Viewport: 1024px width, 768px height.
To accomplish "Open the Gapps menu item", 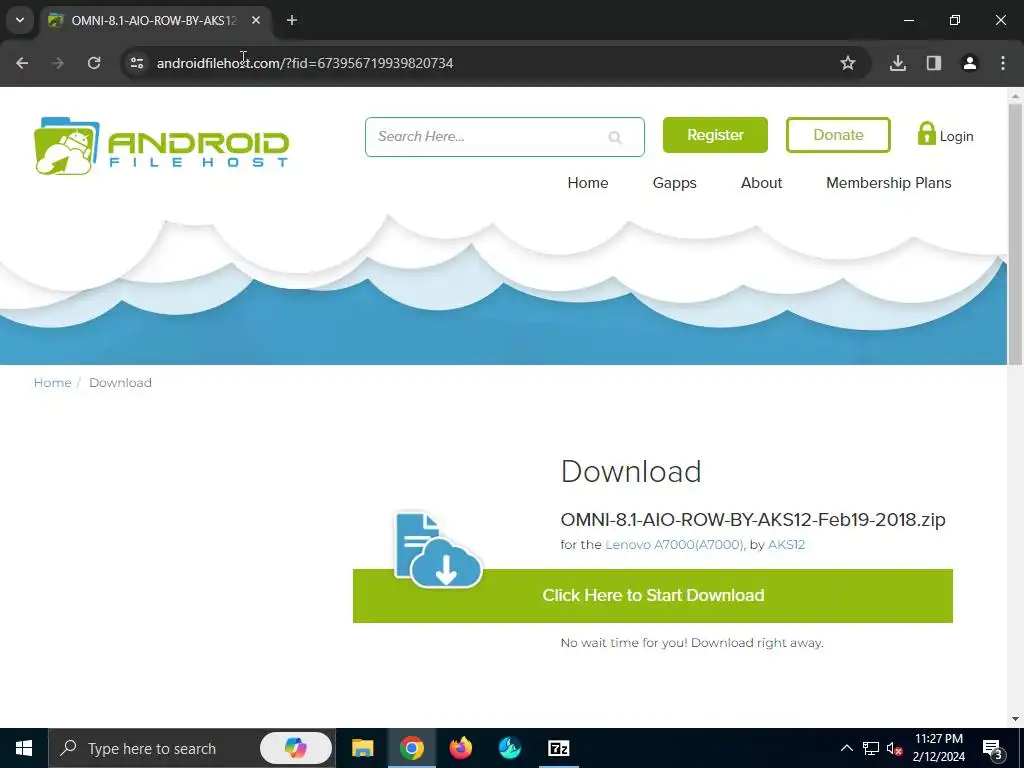I will [675, 183].
